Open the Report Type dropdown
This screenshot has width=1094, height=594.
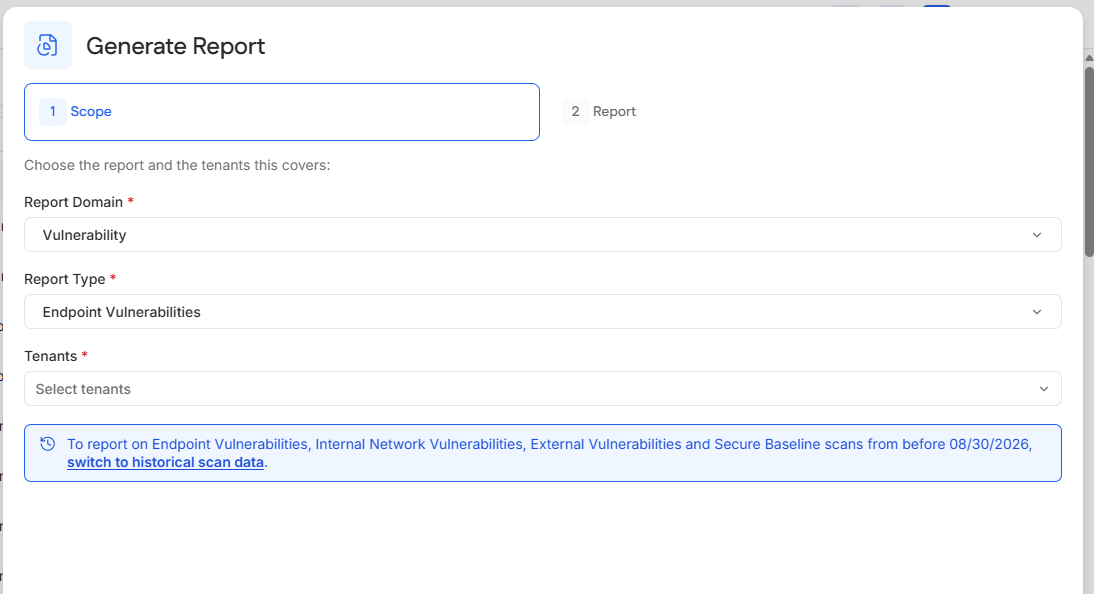(543, 311)
